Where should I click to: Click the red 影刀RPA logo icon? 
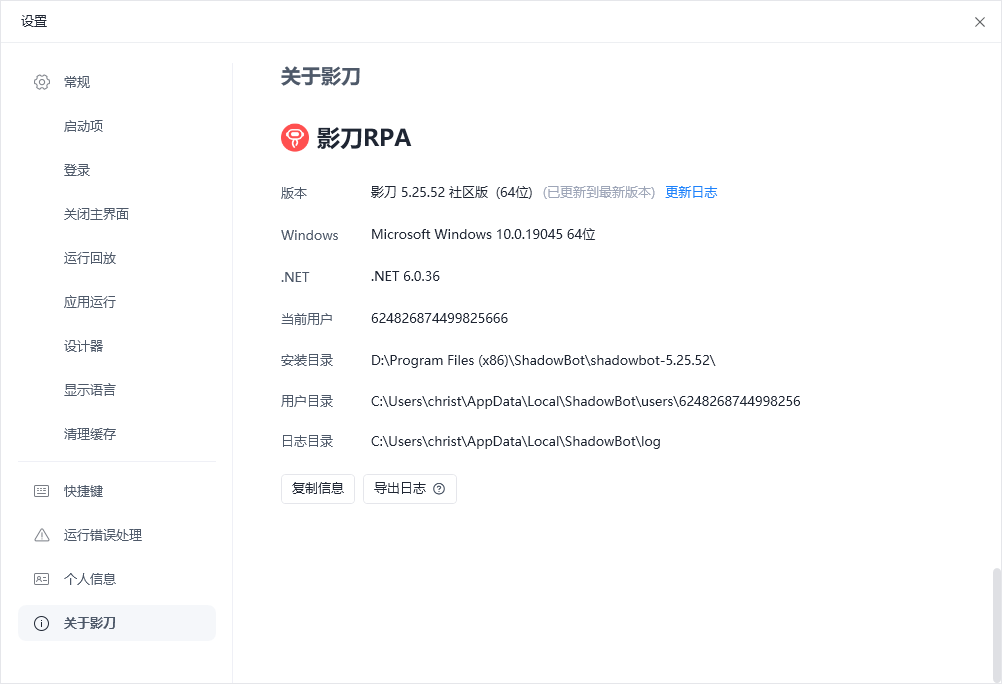point(295,137)
